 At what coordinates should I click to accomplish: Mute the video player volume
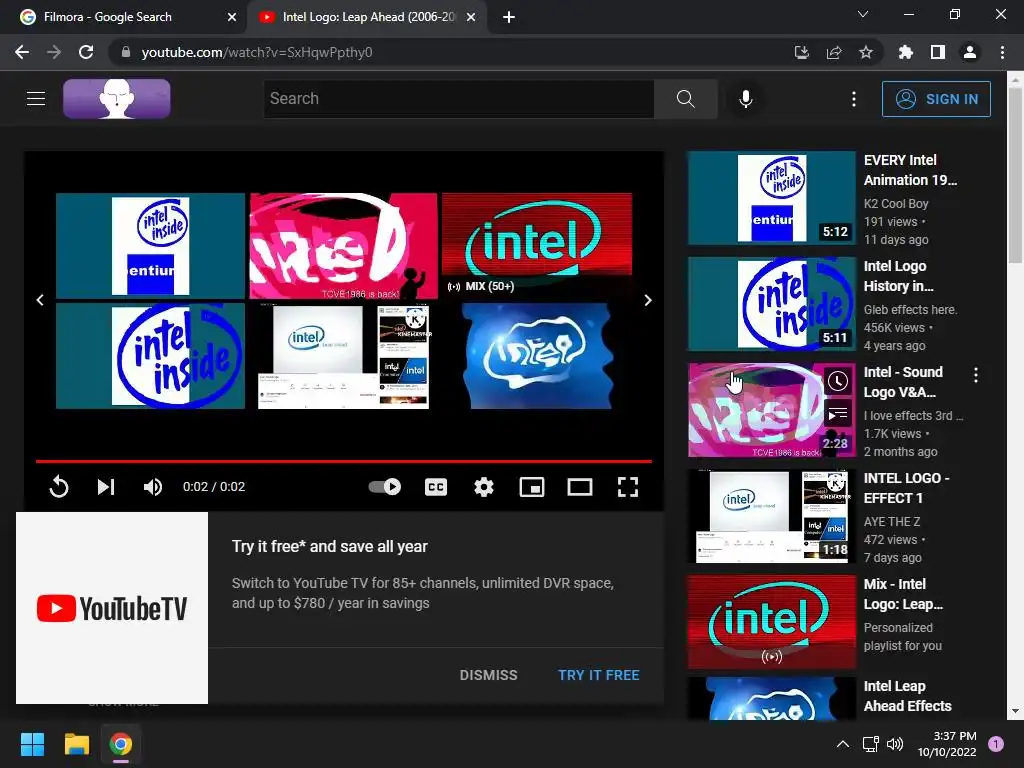(x=153, y=487)
